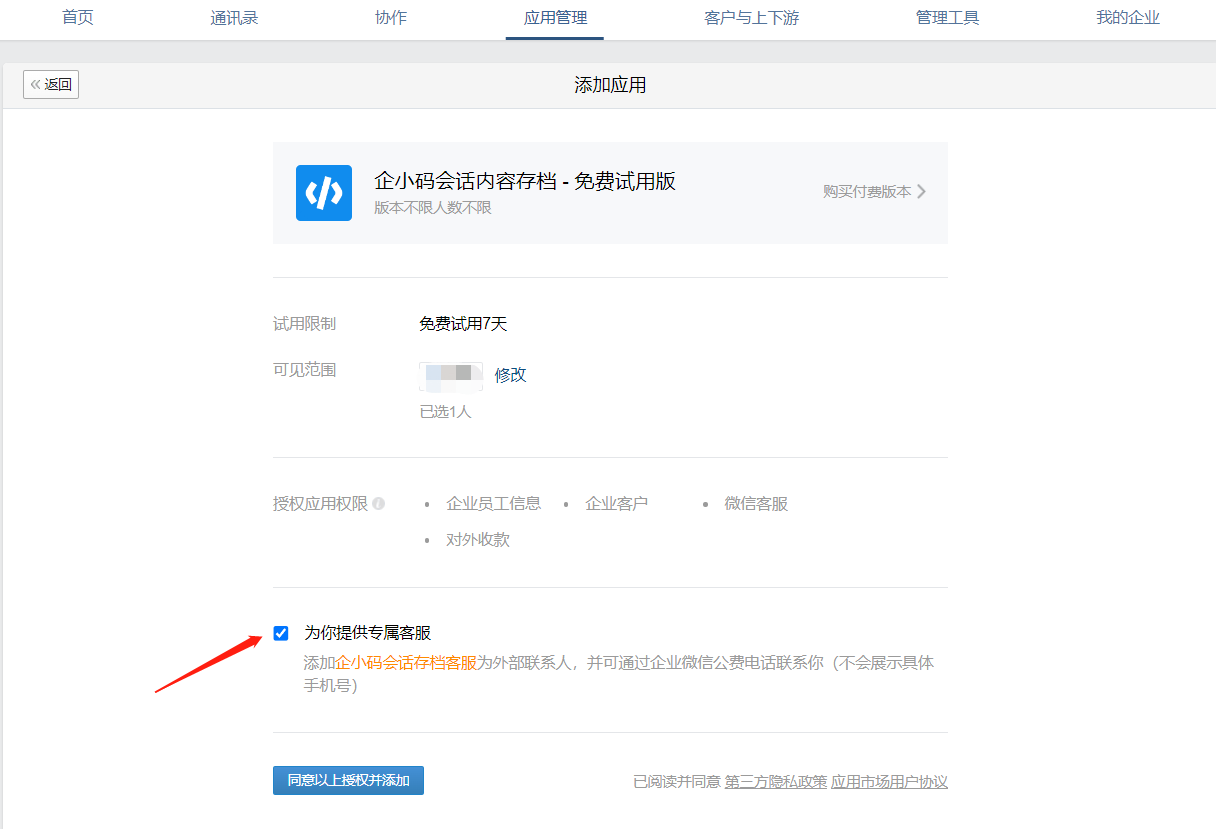Viewport: 1216px width, 829px height.
Task: Click 同意以上授权并添加 button
Action: [348, 781]
